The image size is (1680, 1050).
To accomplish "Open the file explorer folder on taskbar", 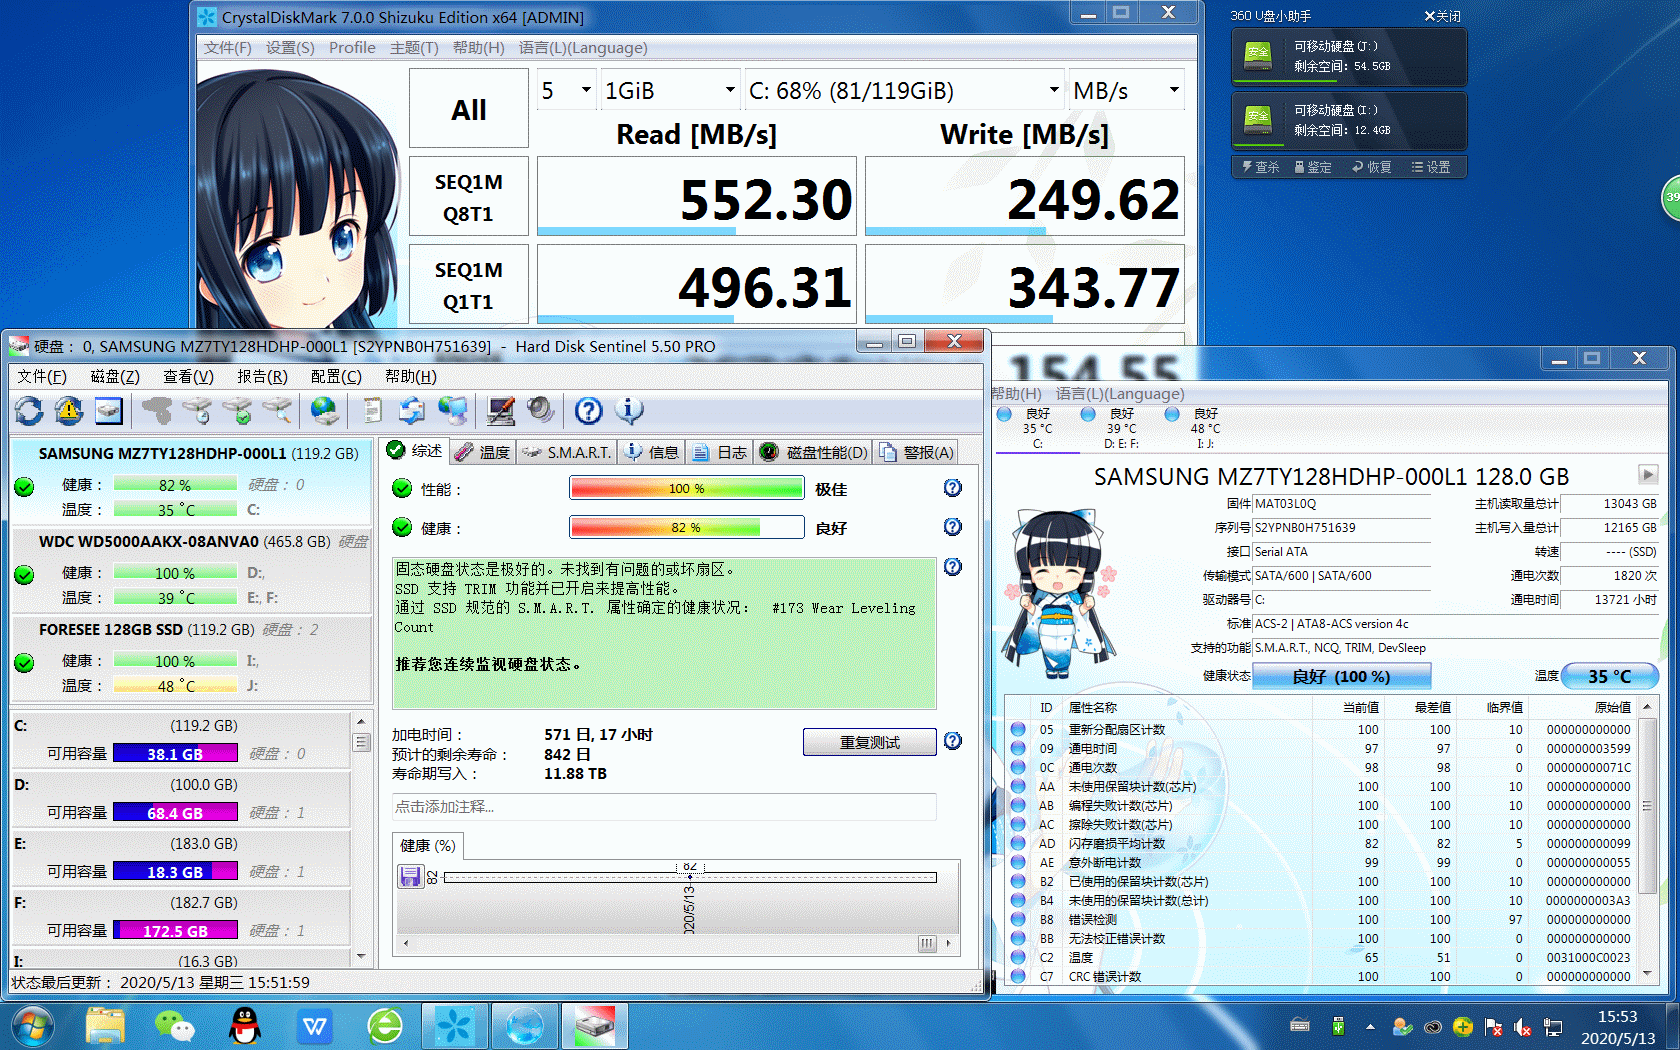I will pyautogui.click(x=105, y=1026).
